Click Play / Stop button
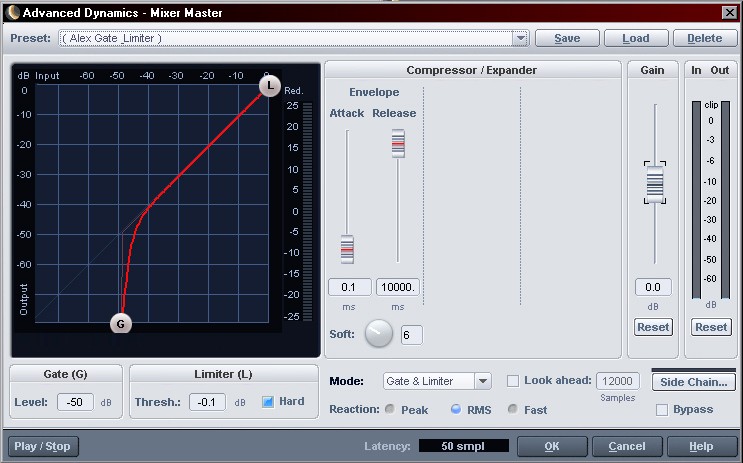Screen dimensions: 743x463 pos(43,446)
